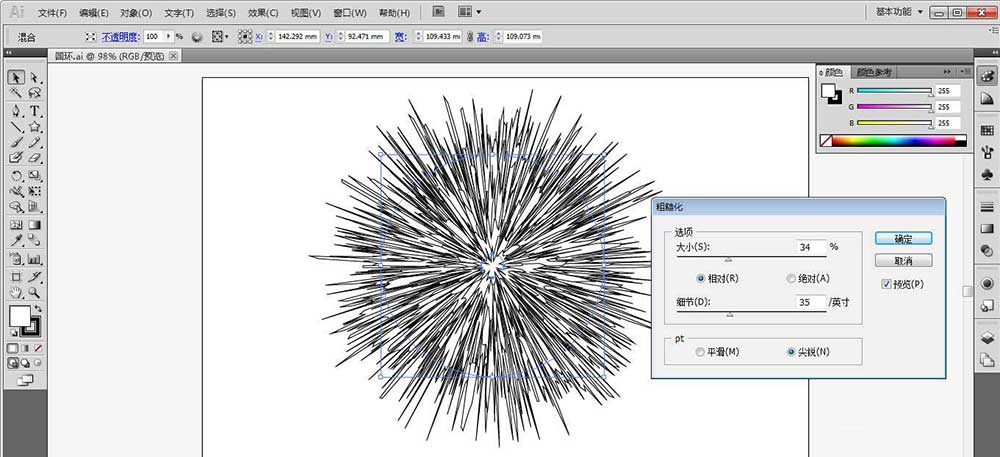
Task: Select the Magic Wand tool
Action: (x=16, y=94)
